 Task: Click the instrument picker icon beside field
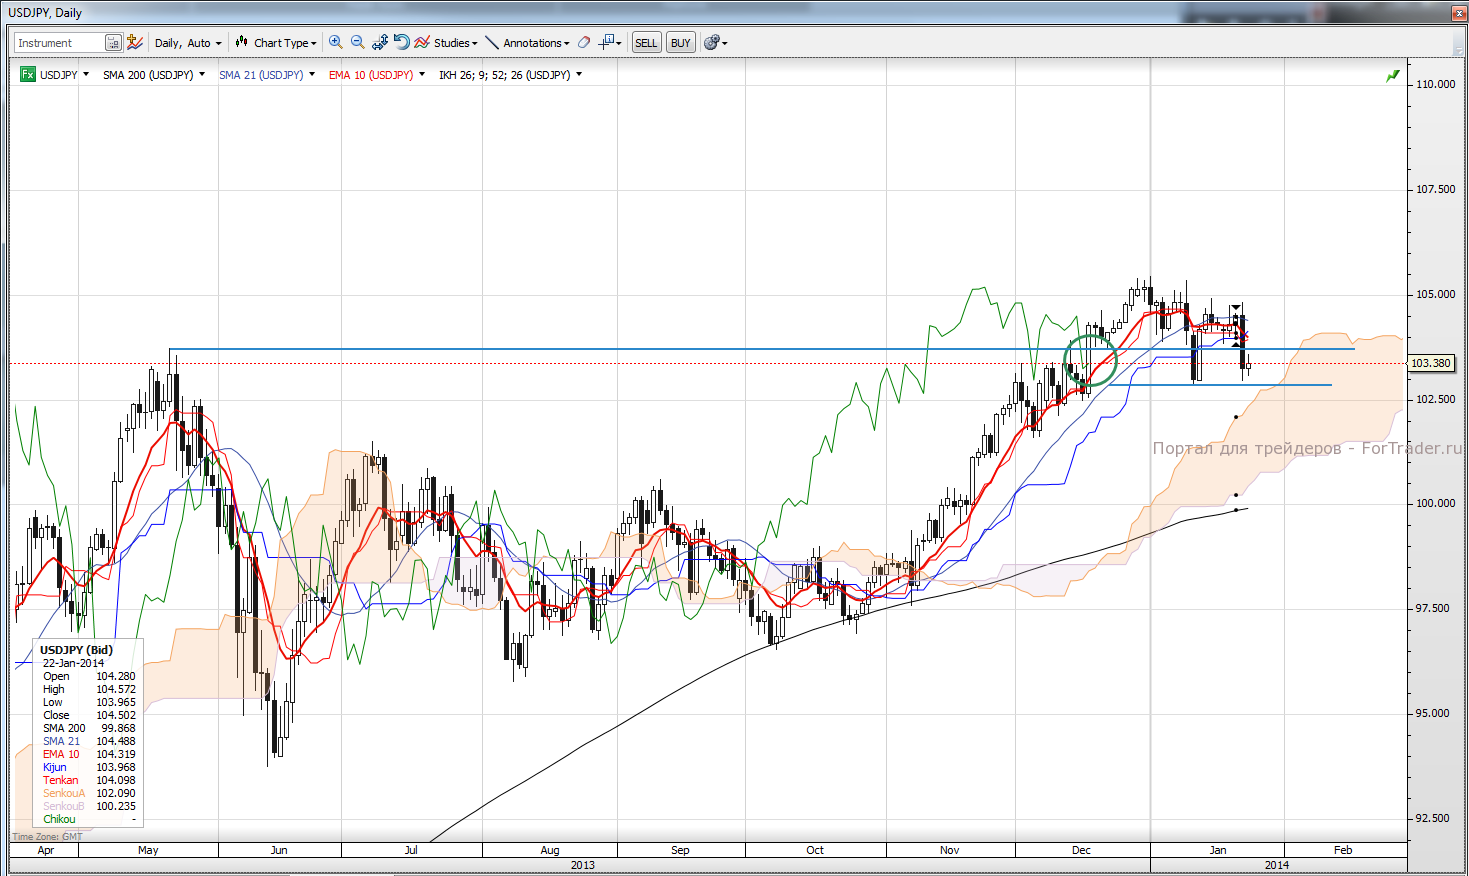[113, 43]
